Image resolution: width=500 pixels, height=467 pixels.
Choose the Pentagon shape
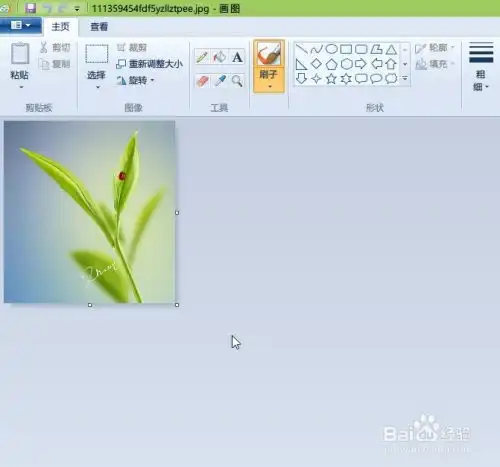click(x=331, y=64)
